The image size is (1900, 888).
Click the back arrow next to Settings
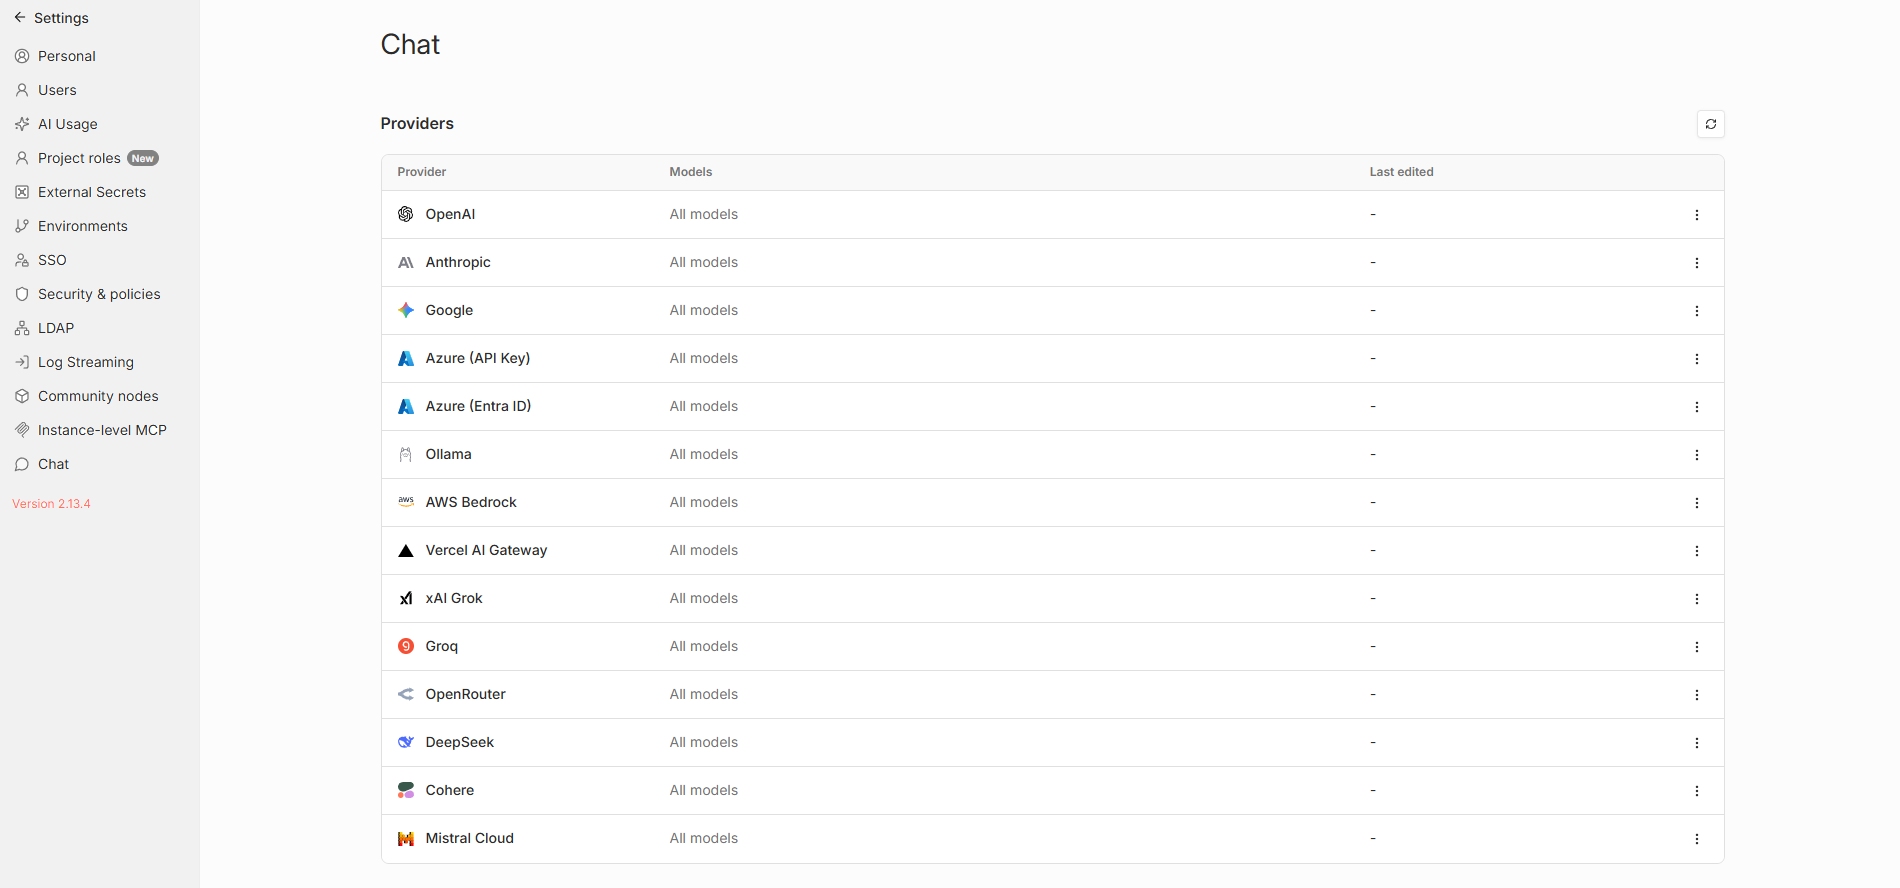[20, 18]
